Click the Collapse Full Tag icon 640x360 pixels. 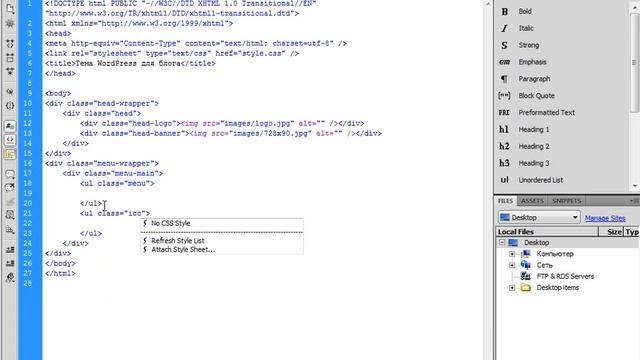pos(10,44)
